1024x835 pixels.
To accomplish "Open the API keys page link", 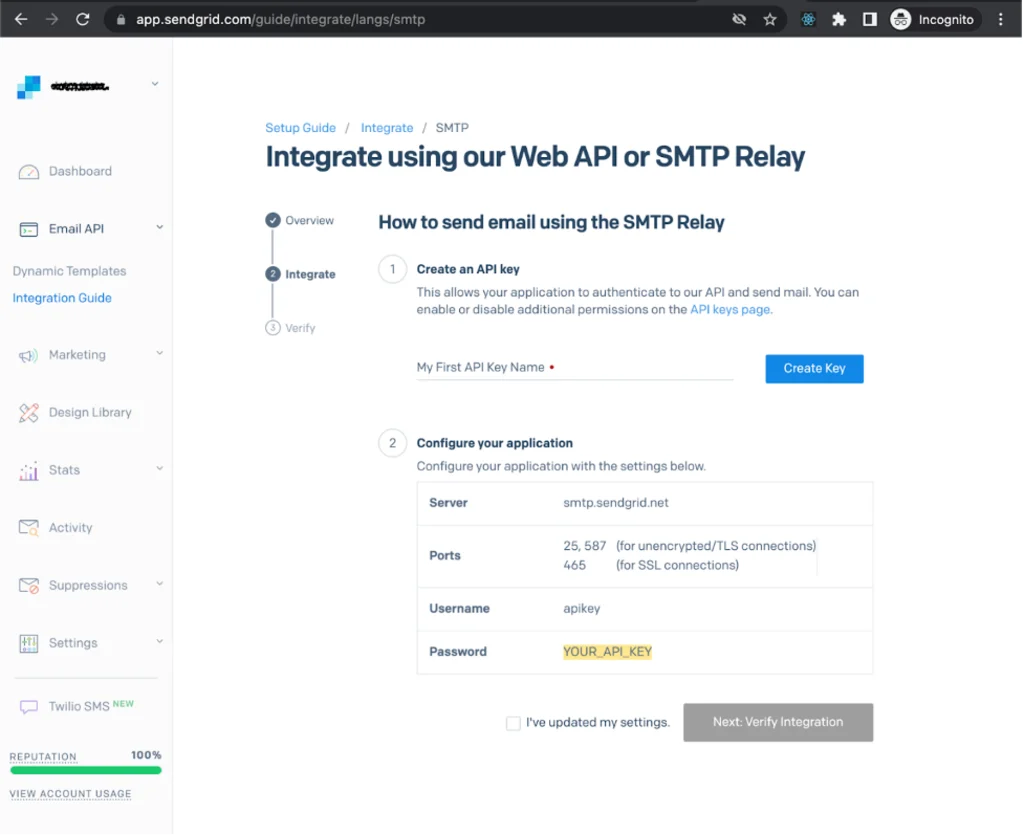I will pos(729,309).
